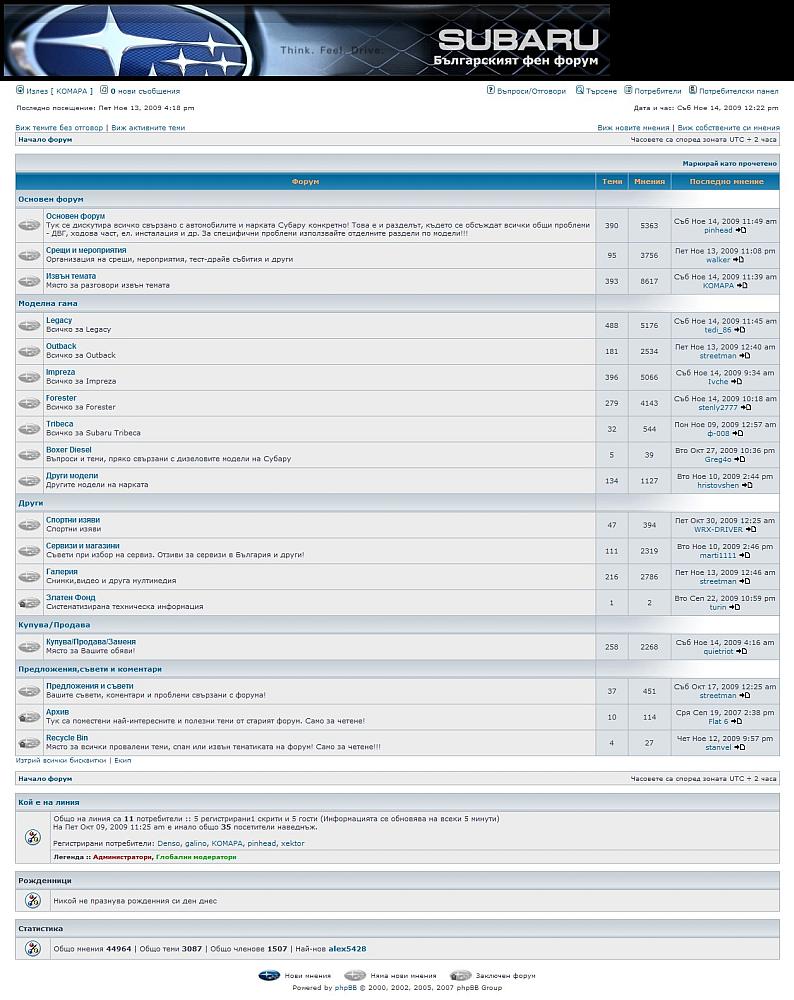Open latest post arrow icon next to hristovshen

pos(747,485)
